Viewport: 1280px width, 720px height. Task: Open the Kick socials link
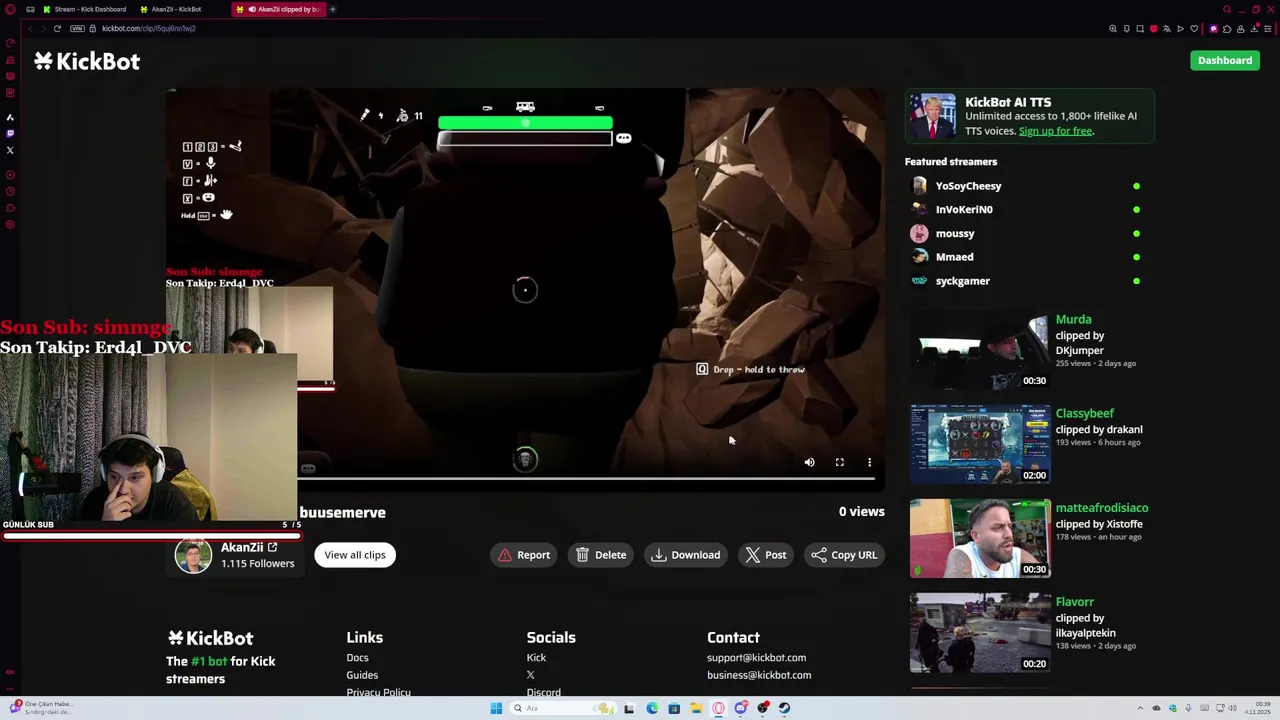click(536, 658)
